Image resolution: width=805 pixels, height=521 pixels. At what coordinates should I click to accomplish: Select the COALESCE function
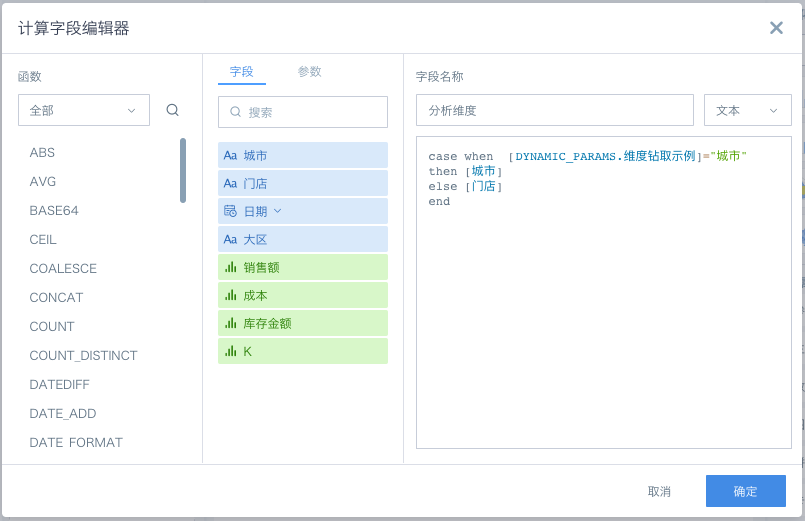tap(63, 268)
